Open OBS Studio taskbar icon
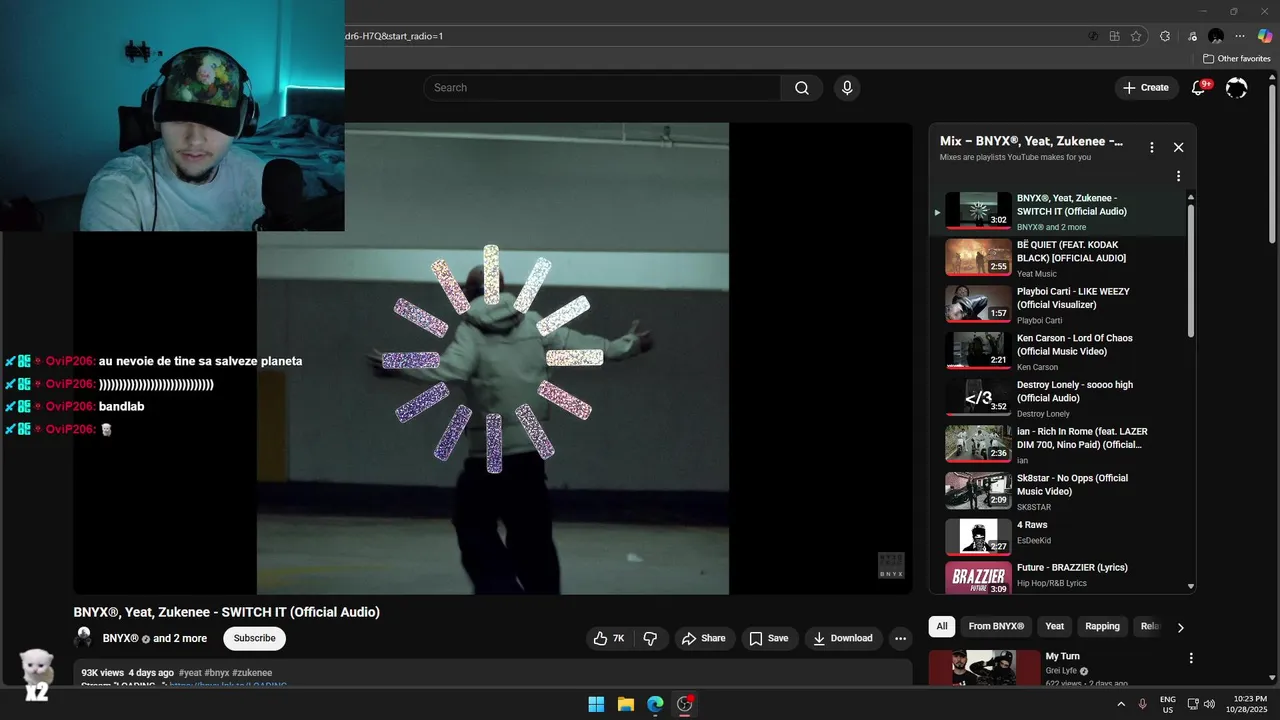The height and width of the screenshot is (720, 1280). 685,704
